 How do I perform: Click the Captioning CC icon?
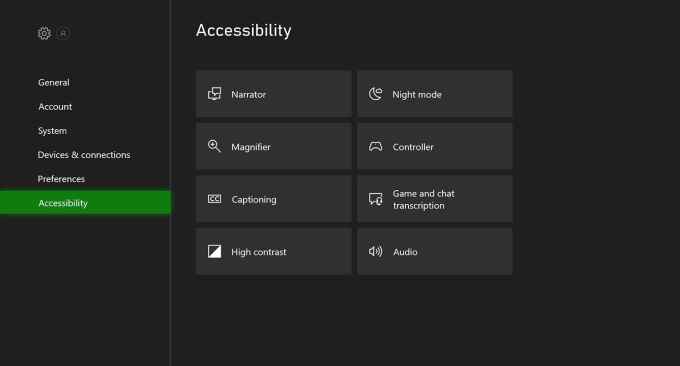tap(214, 199)
